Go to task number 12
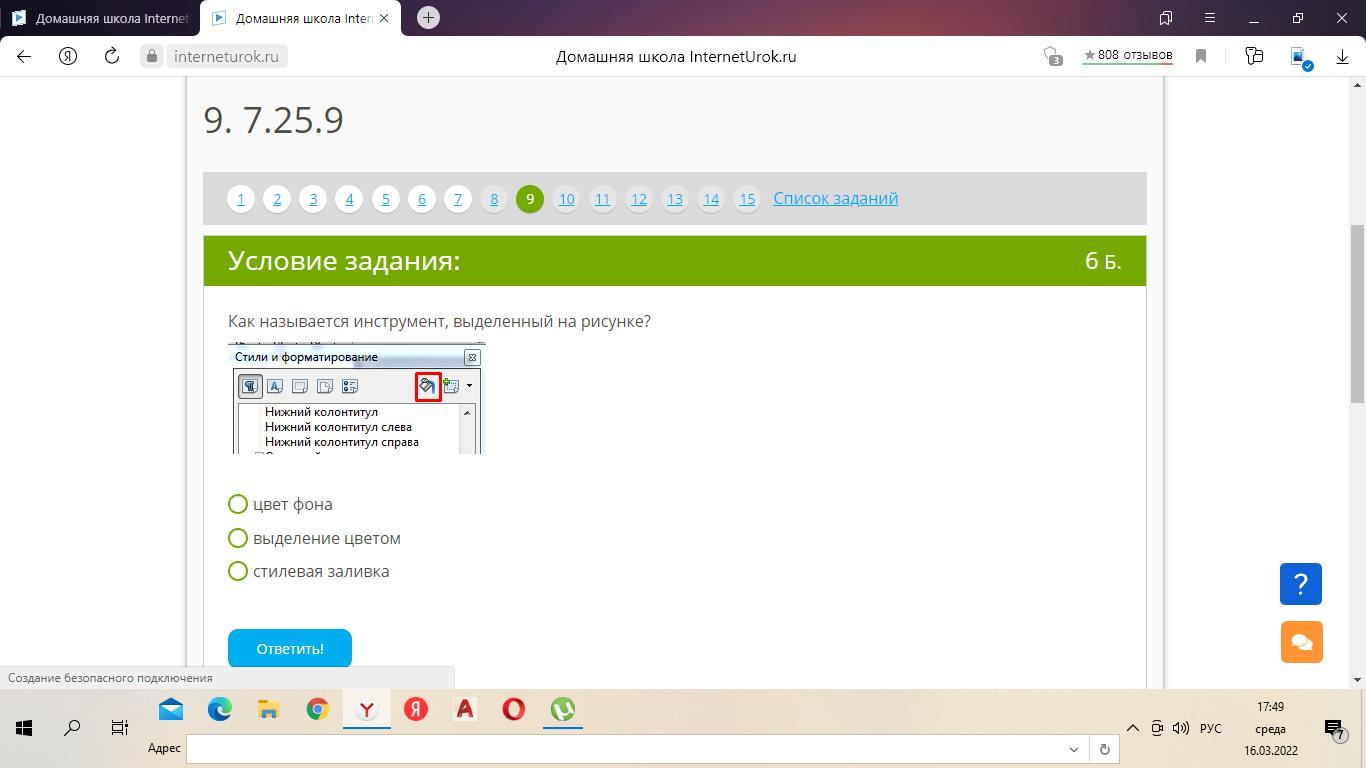This screenshot has height=768, width=1366. 638,199
